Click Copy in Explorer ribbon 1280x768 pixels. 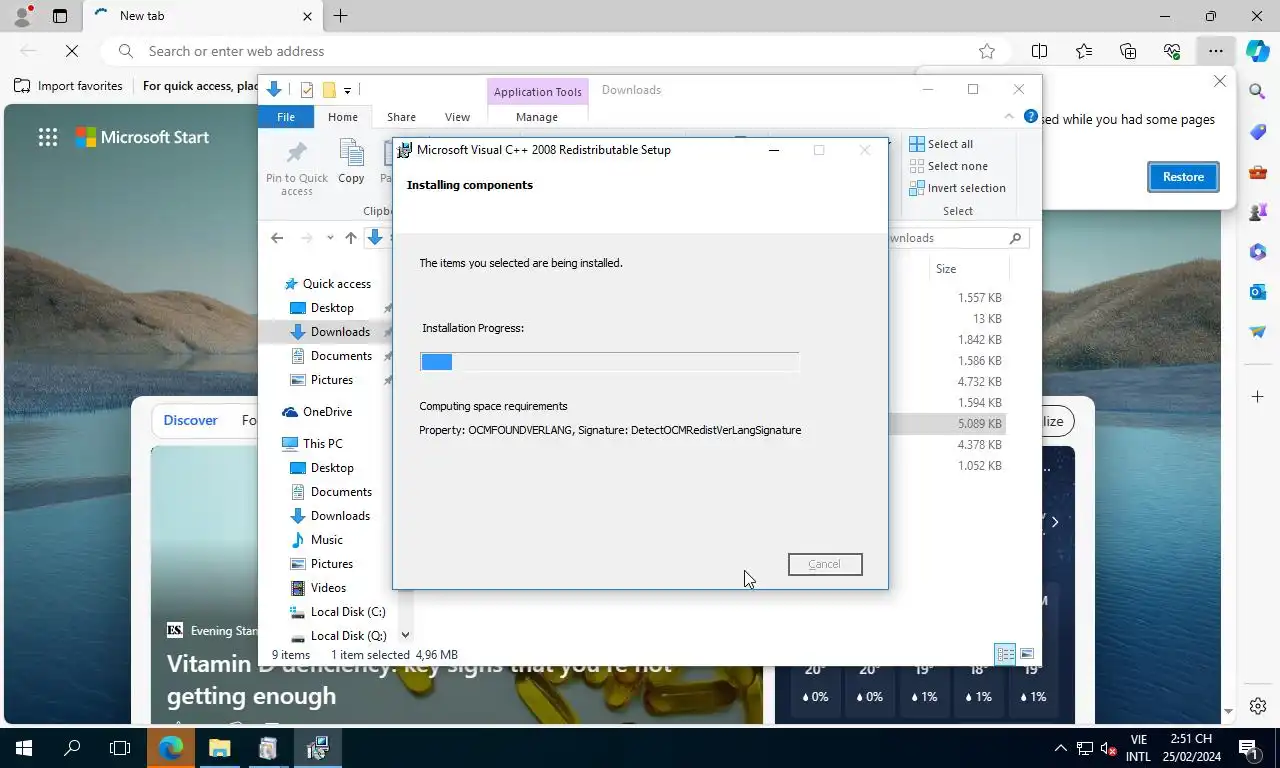click(x=351, y=162)
